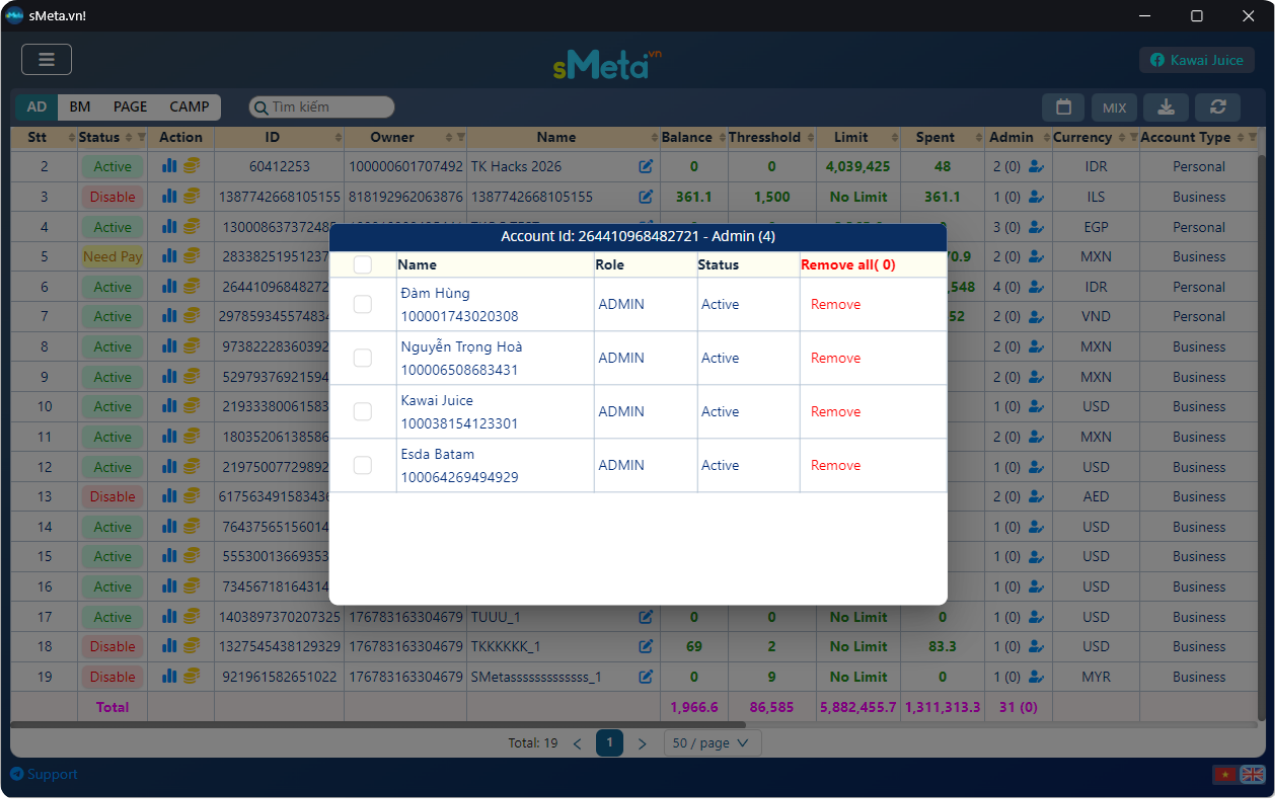Remove admin Nguyễn Trọng Hoà
The image size is (1280, 800).
(x=836, y=358)
